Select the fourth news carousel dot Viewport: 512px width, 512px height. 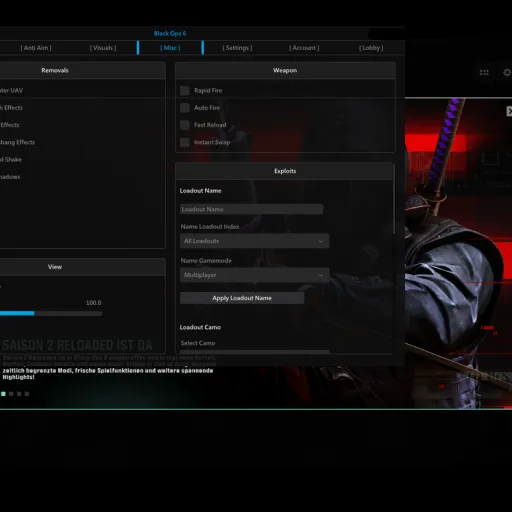(27, 394)
